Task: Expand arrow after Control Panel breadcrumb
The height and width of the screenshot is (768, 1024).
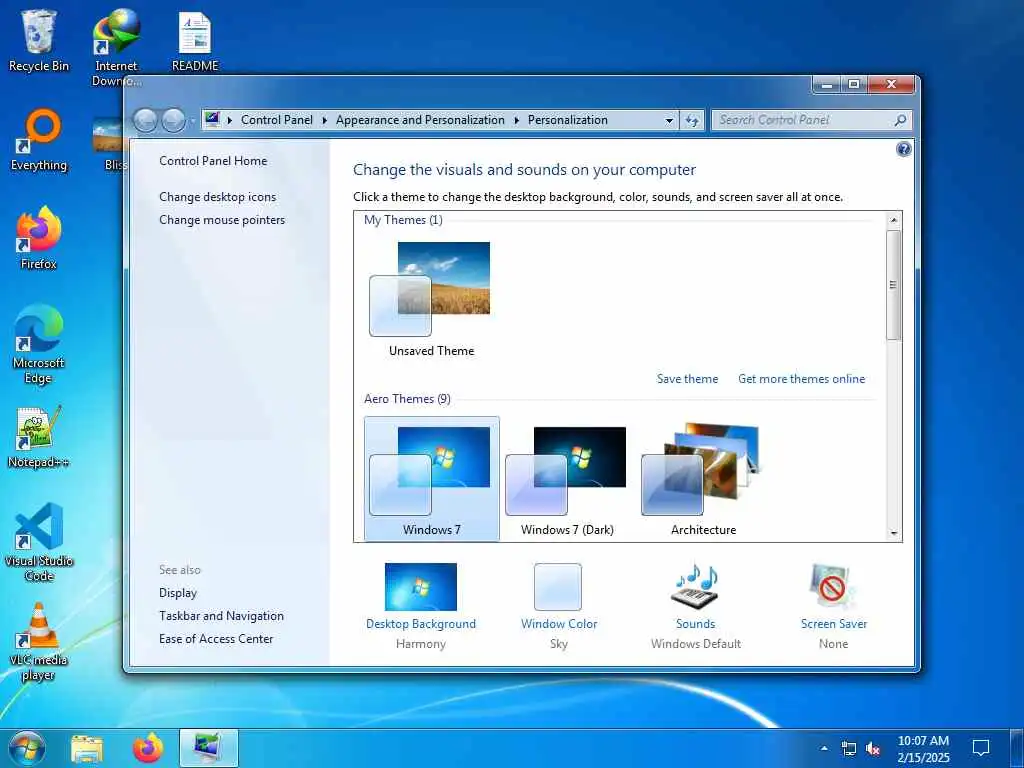Action: 325,120
